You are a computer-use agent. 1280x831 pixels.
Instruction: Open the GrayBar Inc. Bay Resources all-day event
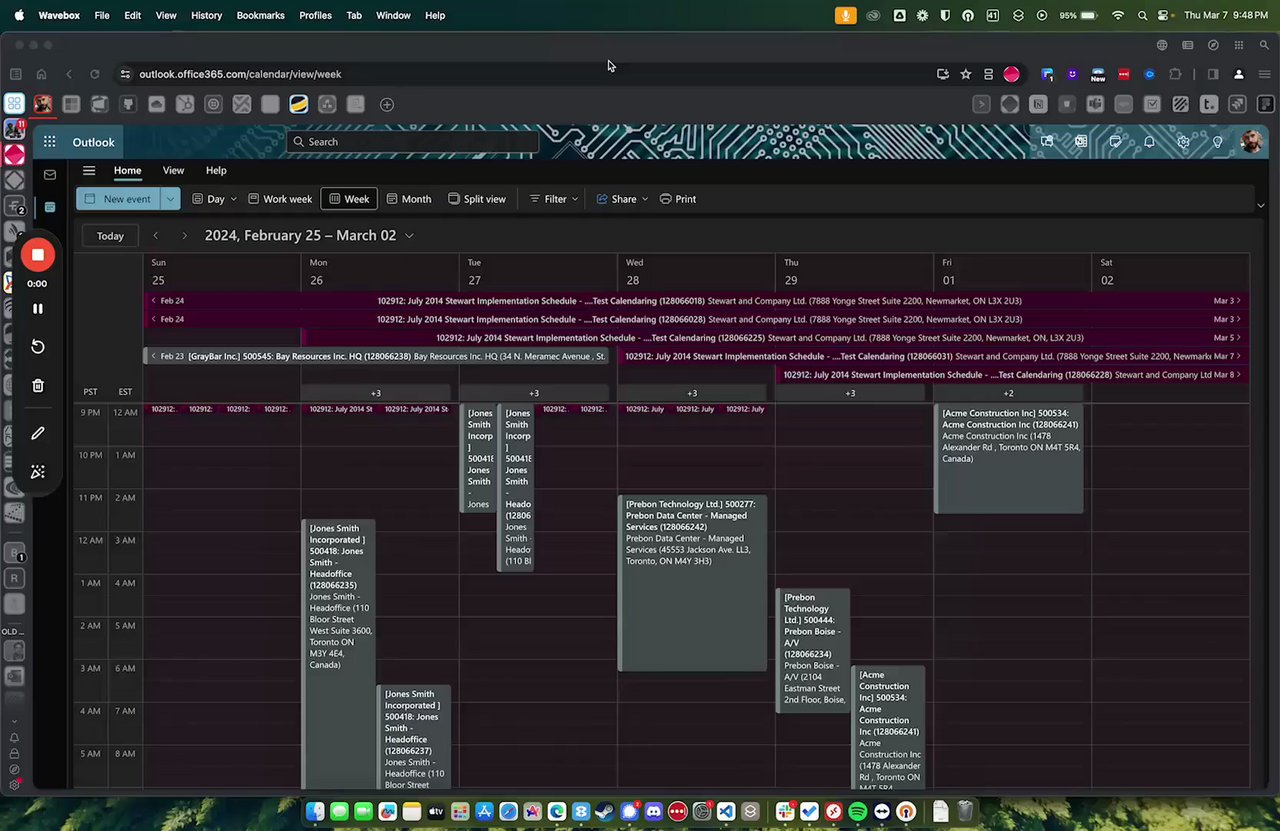coord(376,356)
